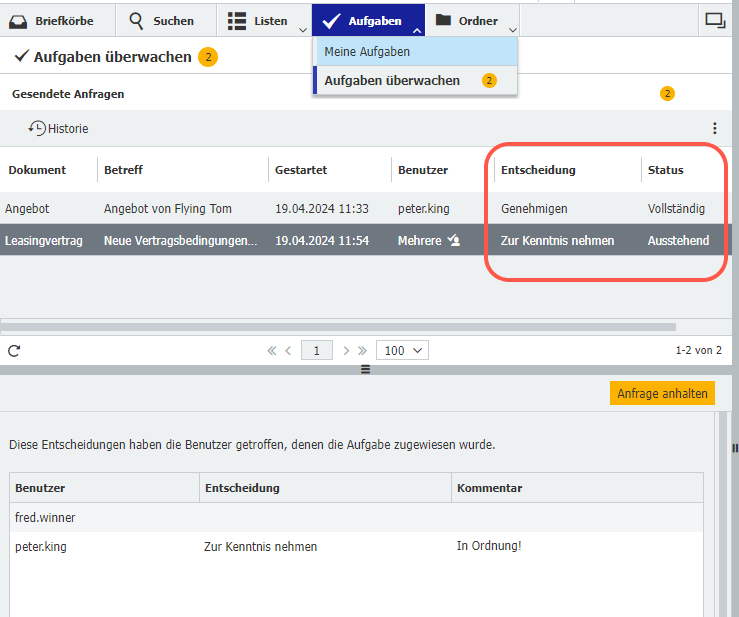The height and width of the screenshot is (617, 739).
Task: Open the 100 page size dropdown
Action: [x=402, y=351]
